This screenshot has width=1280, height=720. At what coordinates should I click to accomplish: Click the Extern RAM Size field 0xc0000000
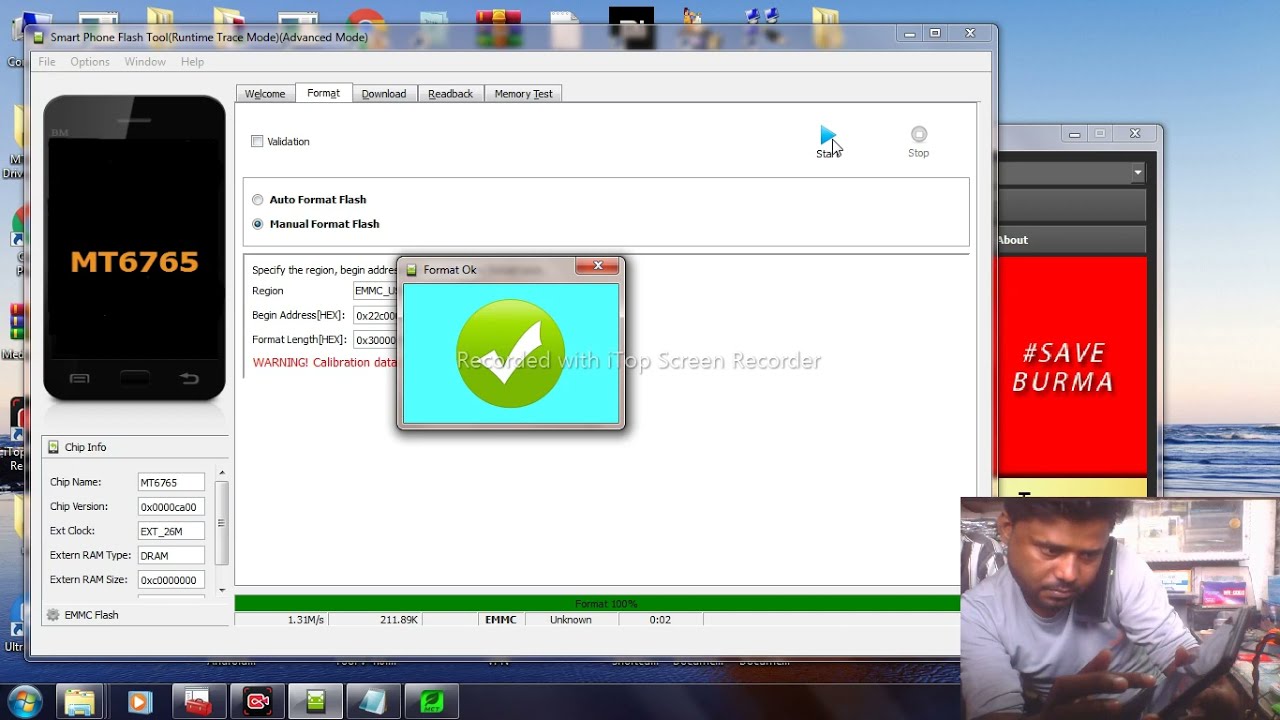point(171,580)
